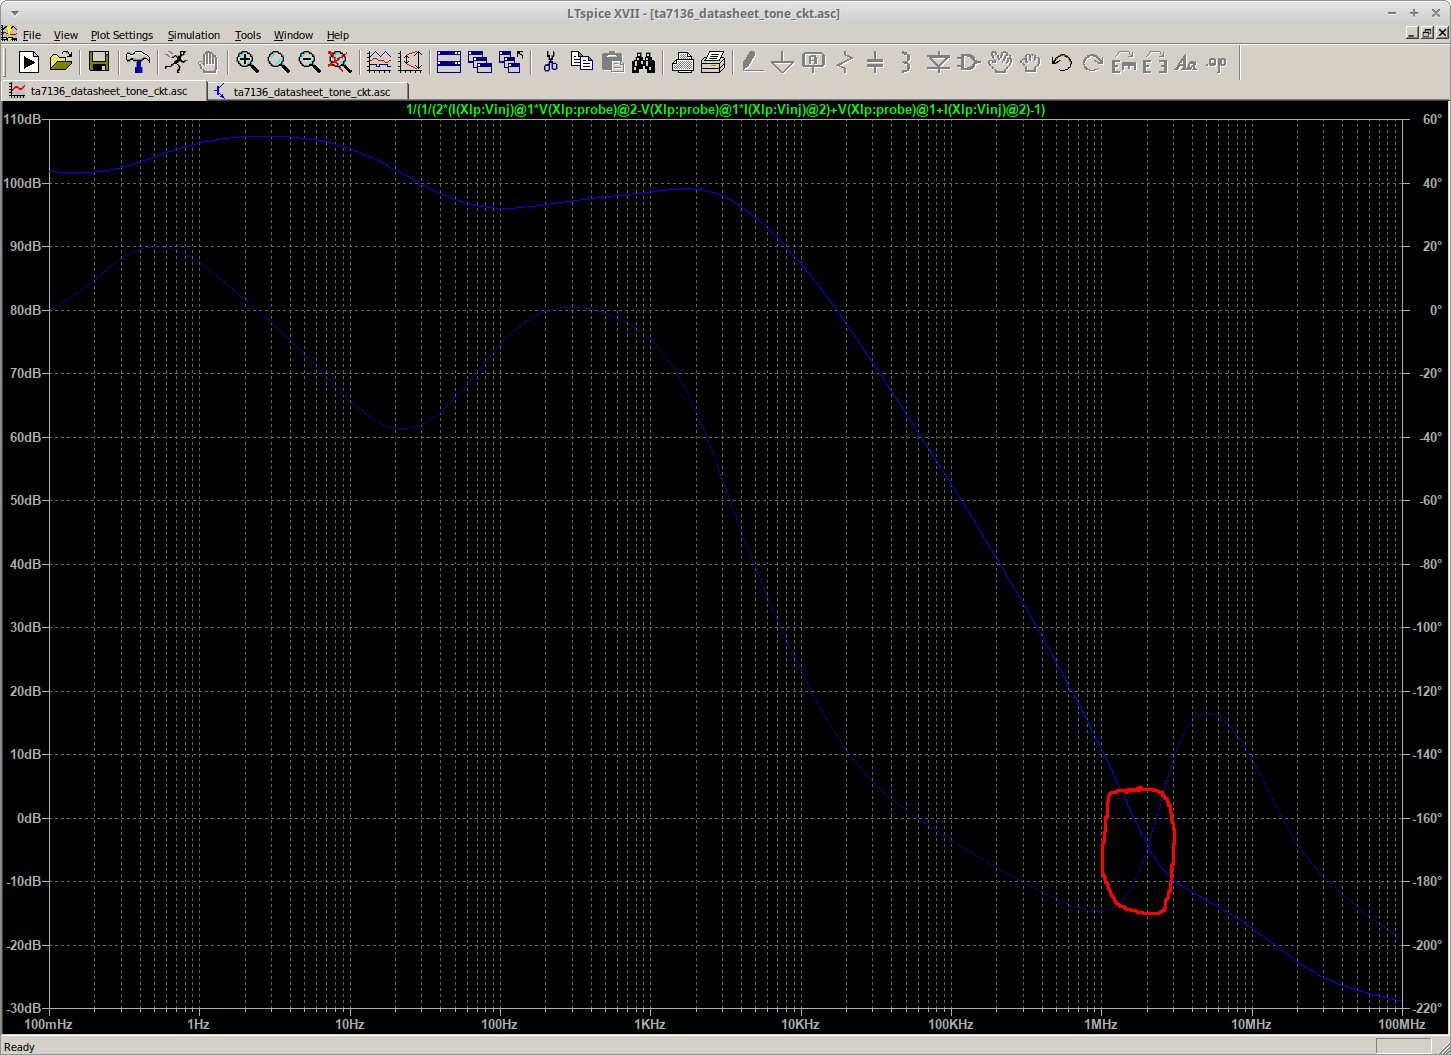Click the binoculars Find icon
Image resolution: width=1451 pixels, height=1055 pixels.
point(643,63)
